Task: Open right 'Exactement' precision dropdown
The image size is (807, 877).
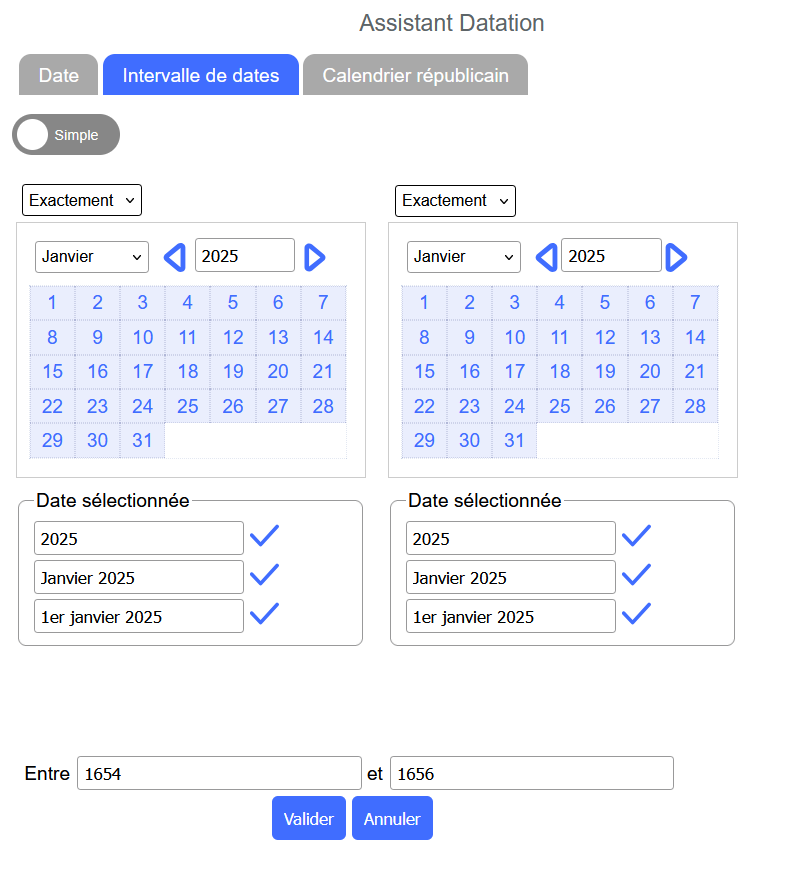Action: [455, 200]
